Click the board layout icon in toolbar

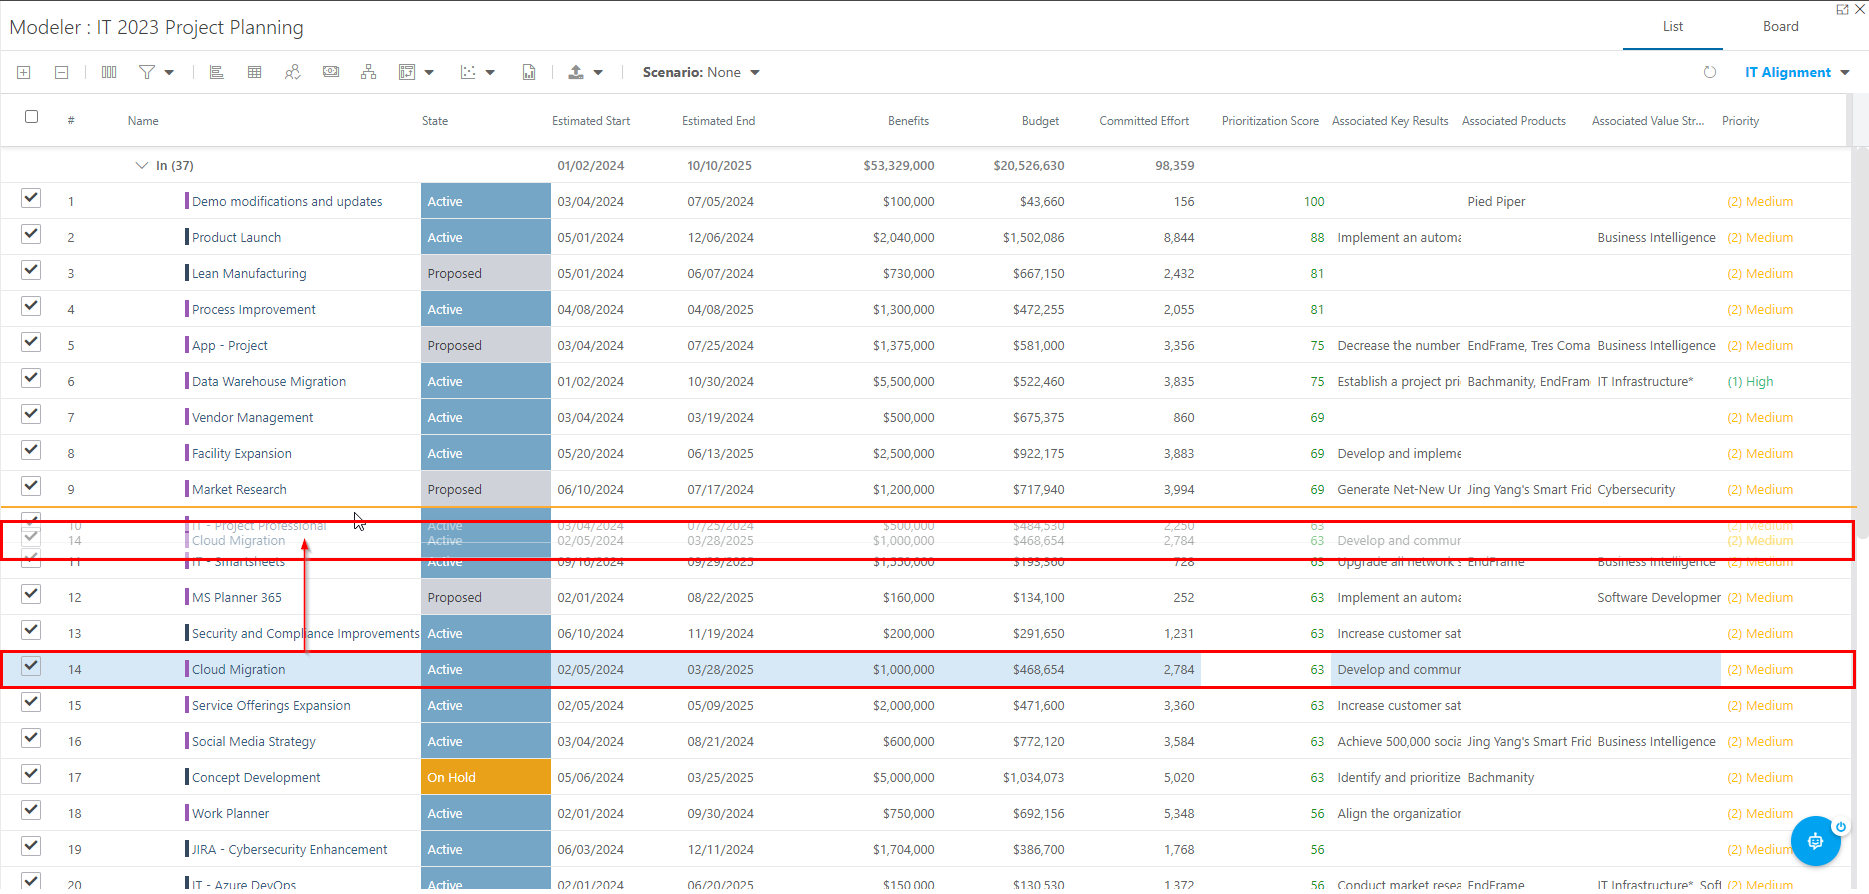pyautogui.click(x=407, y=72)
